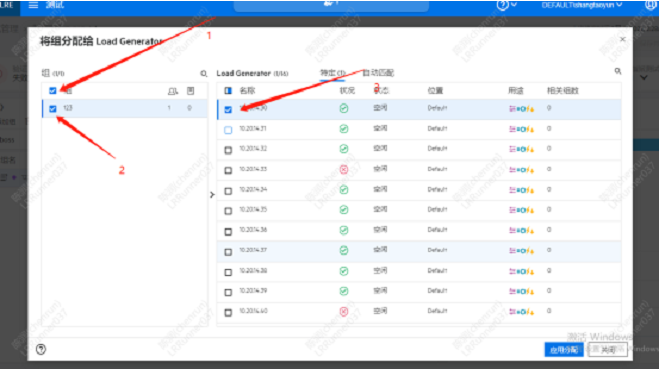This screenshot has width=660, height=370.
Task: Open the hamburger menu in the top bar
Action: 33,5
